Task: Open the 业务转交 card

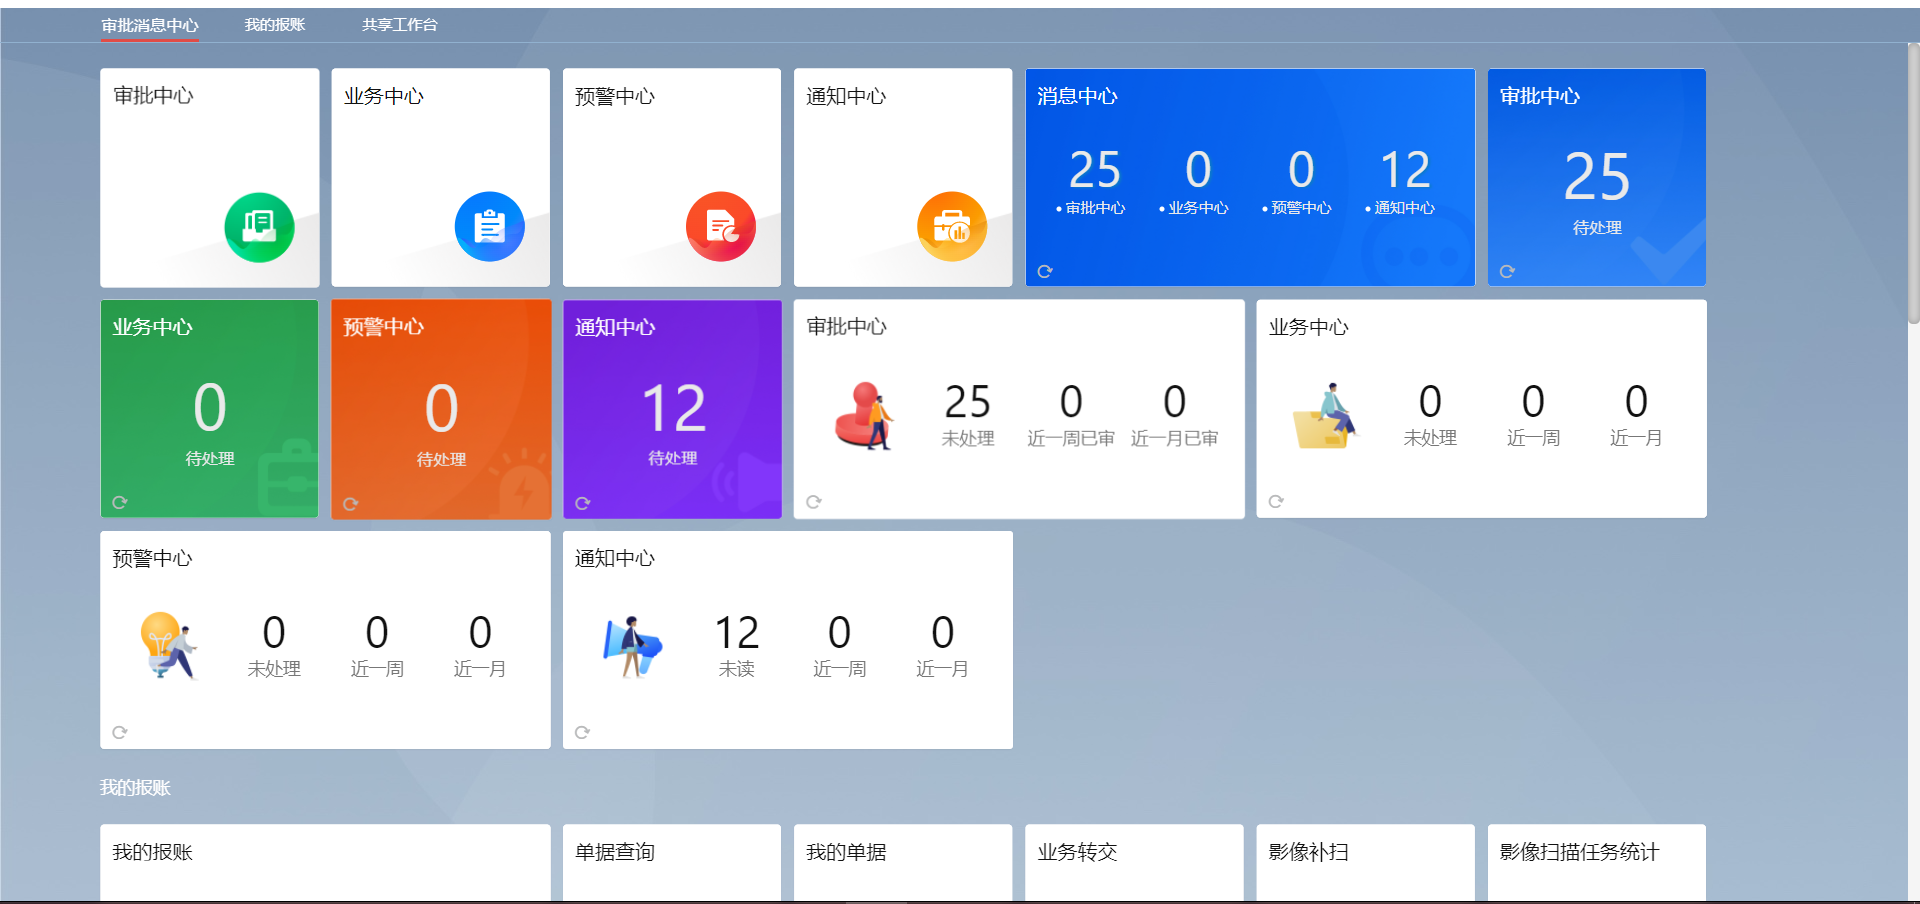Action: 1134,863
